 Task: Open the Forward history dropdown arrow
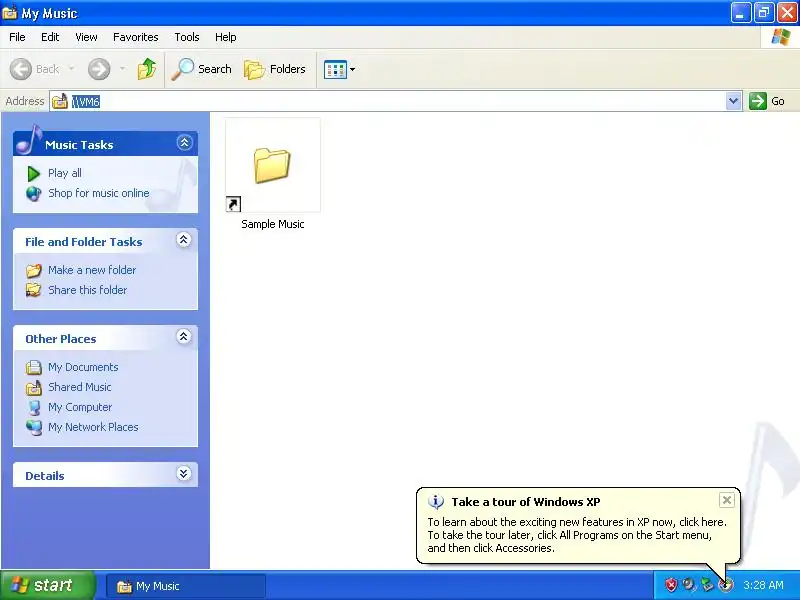[x=122, y=68]
